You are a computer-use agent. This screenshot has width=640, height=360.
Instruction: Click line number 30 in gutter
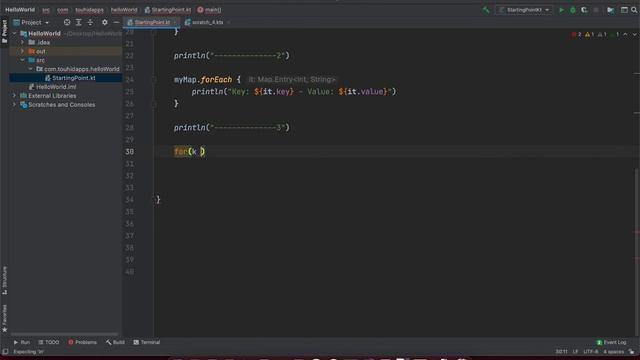pyautogui.click(x=129, y=151)
